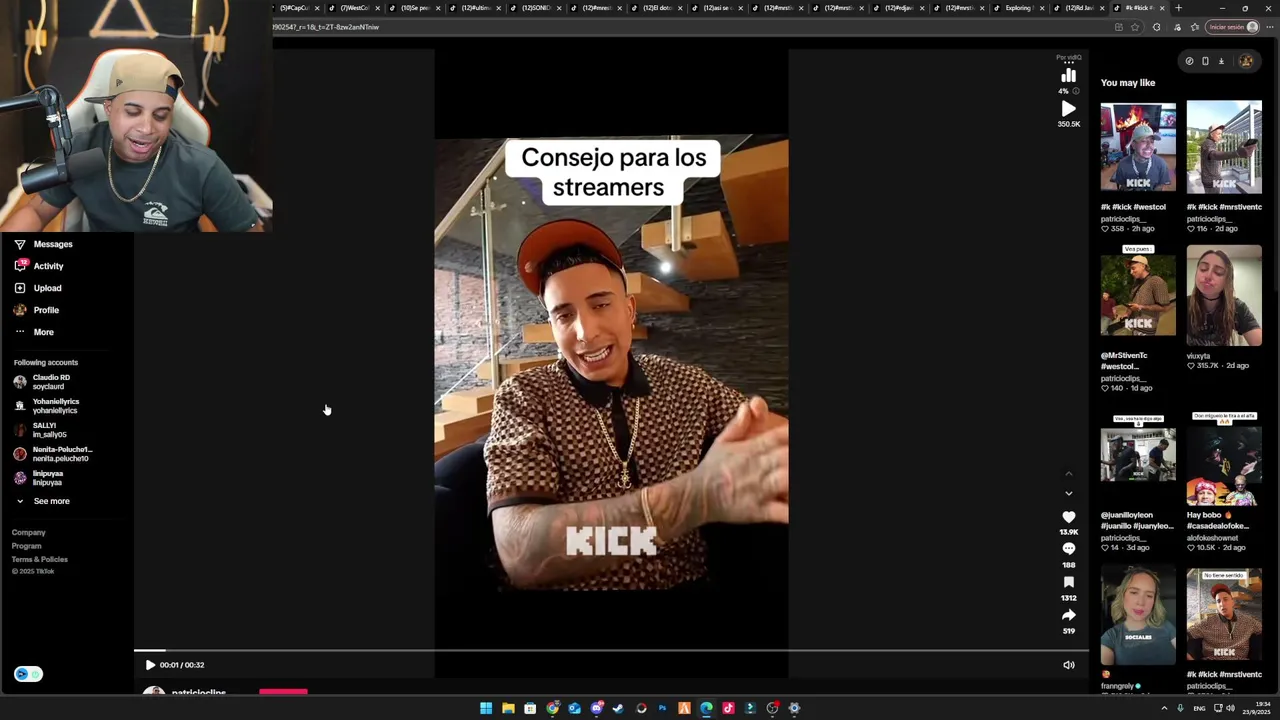1280x720 pixels.
Task: Switch to (12)El doto browser tab
Action: coord(658,8)
